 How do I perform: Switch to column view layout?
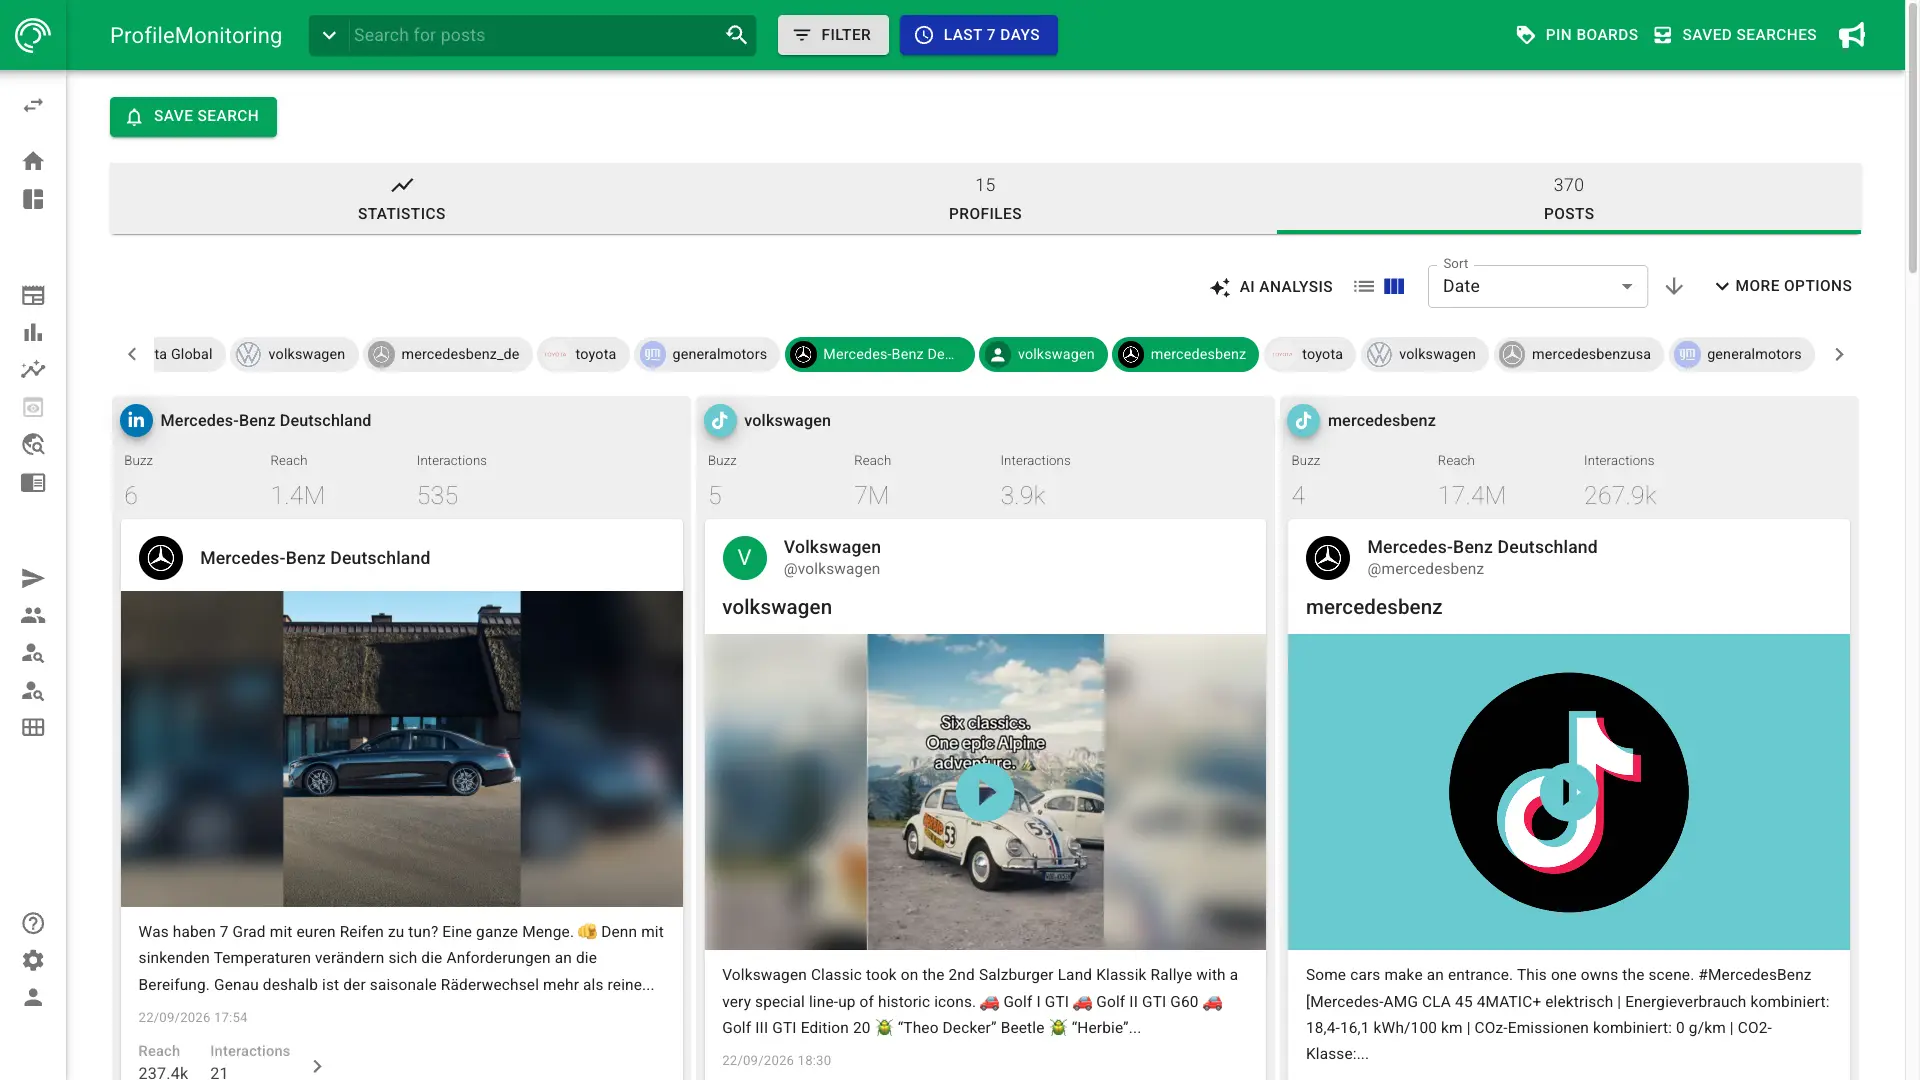[x=1394, y=286]
